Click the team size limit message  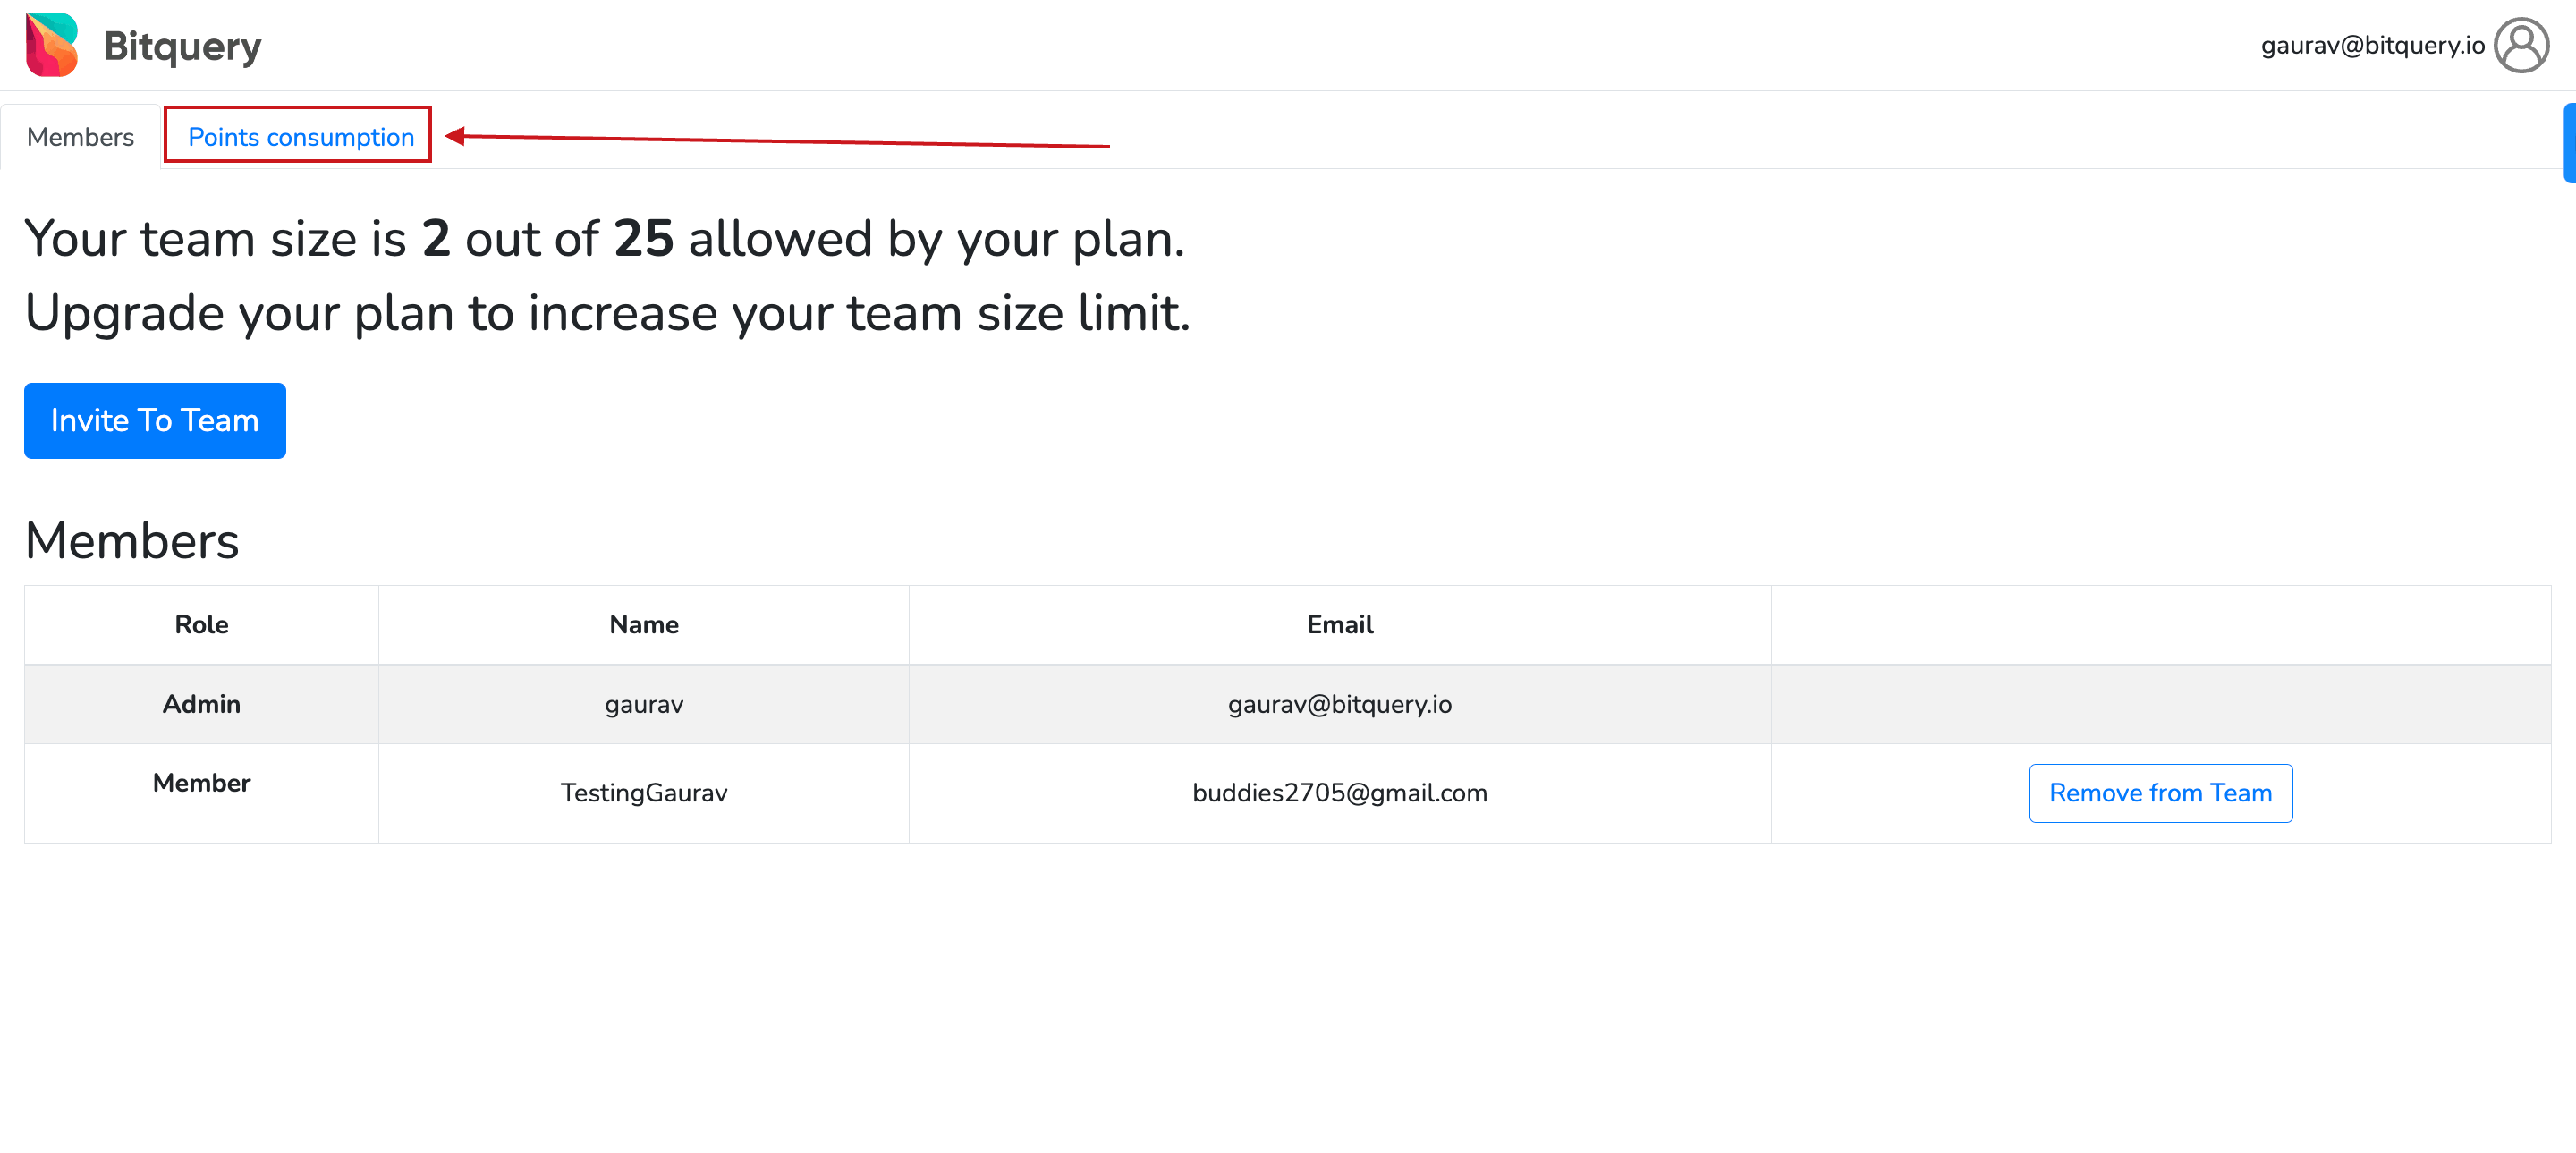pyautogui.click(x=607, y=276)
